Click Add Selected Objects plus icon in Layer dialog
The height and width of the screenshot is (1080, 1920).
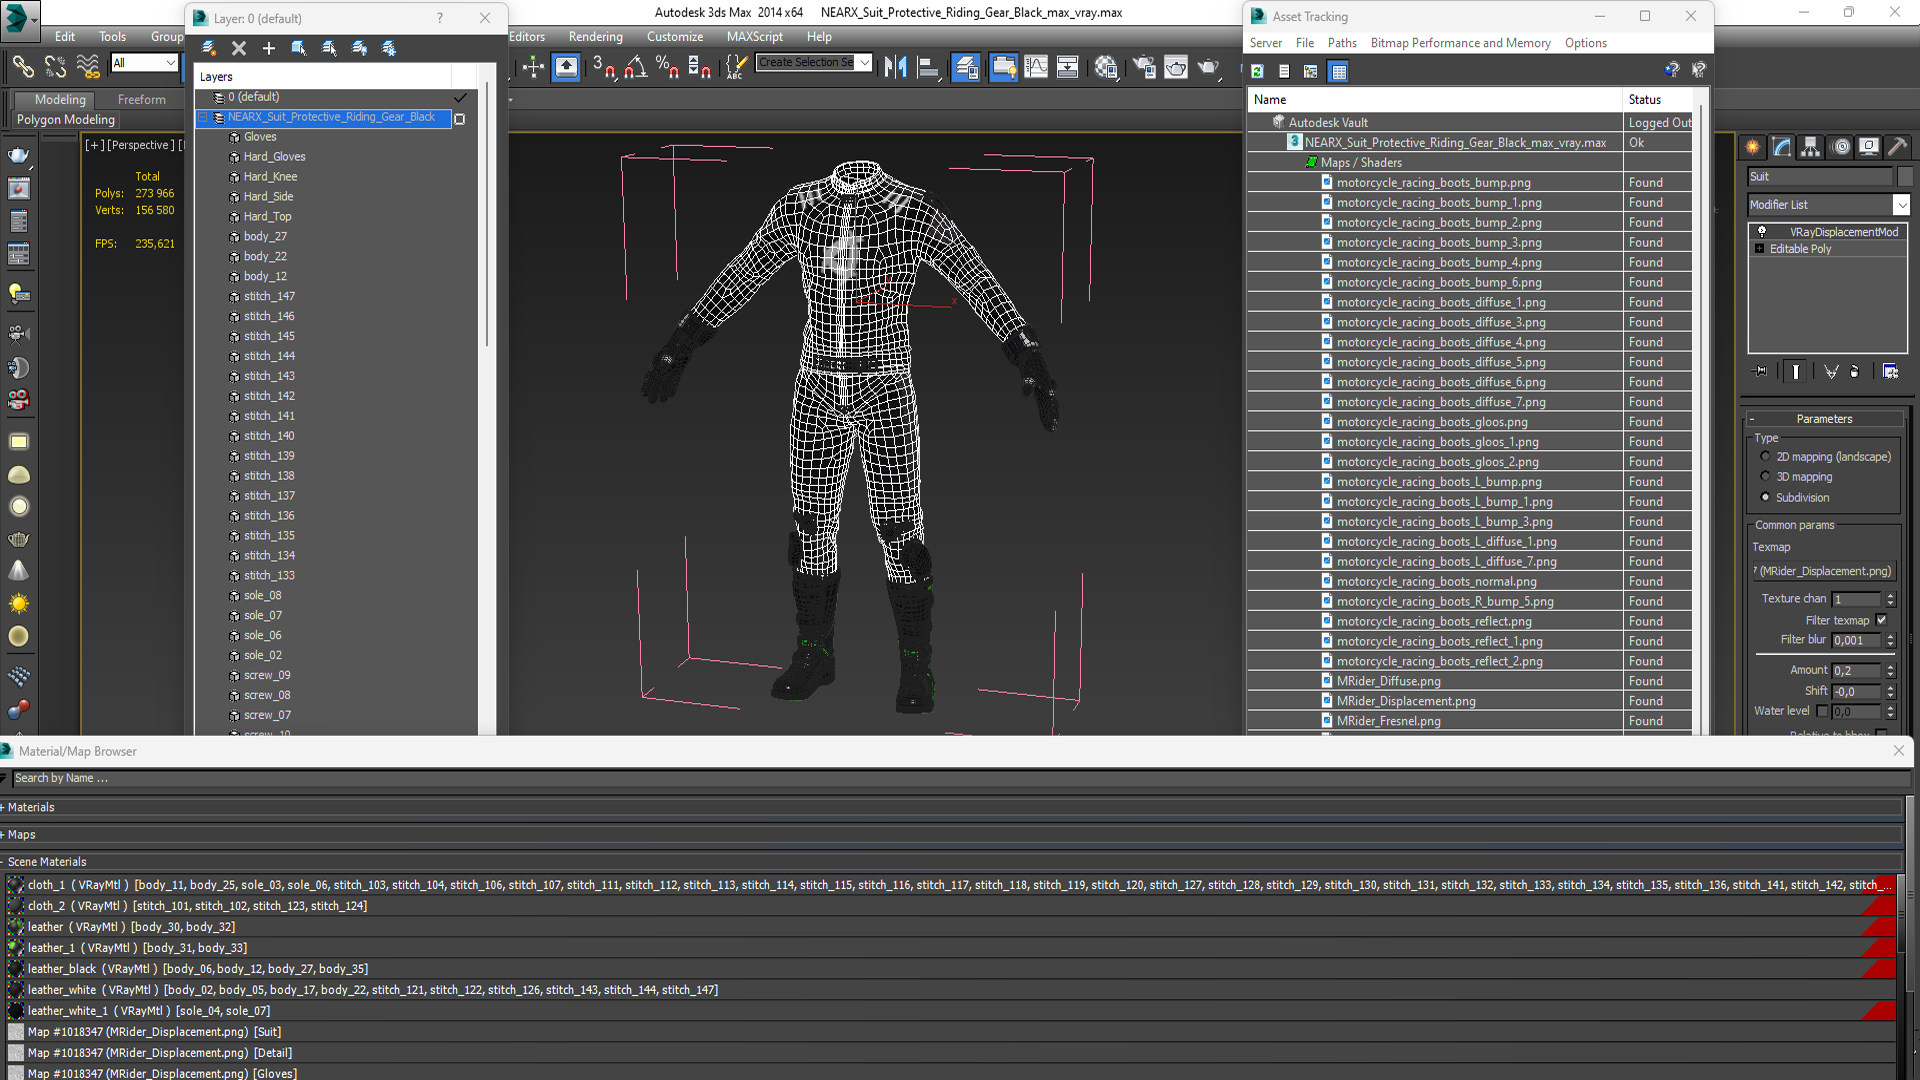268,48
